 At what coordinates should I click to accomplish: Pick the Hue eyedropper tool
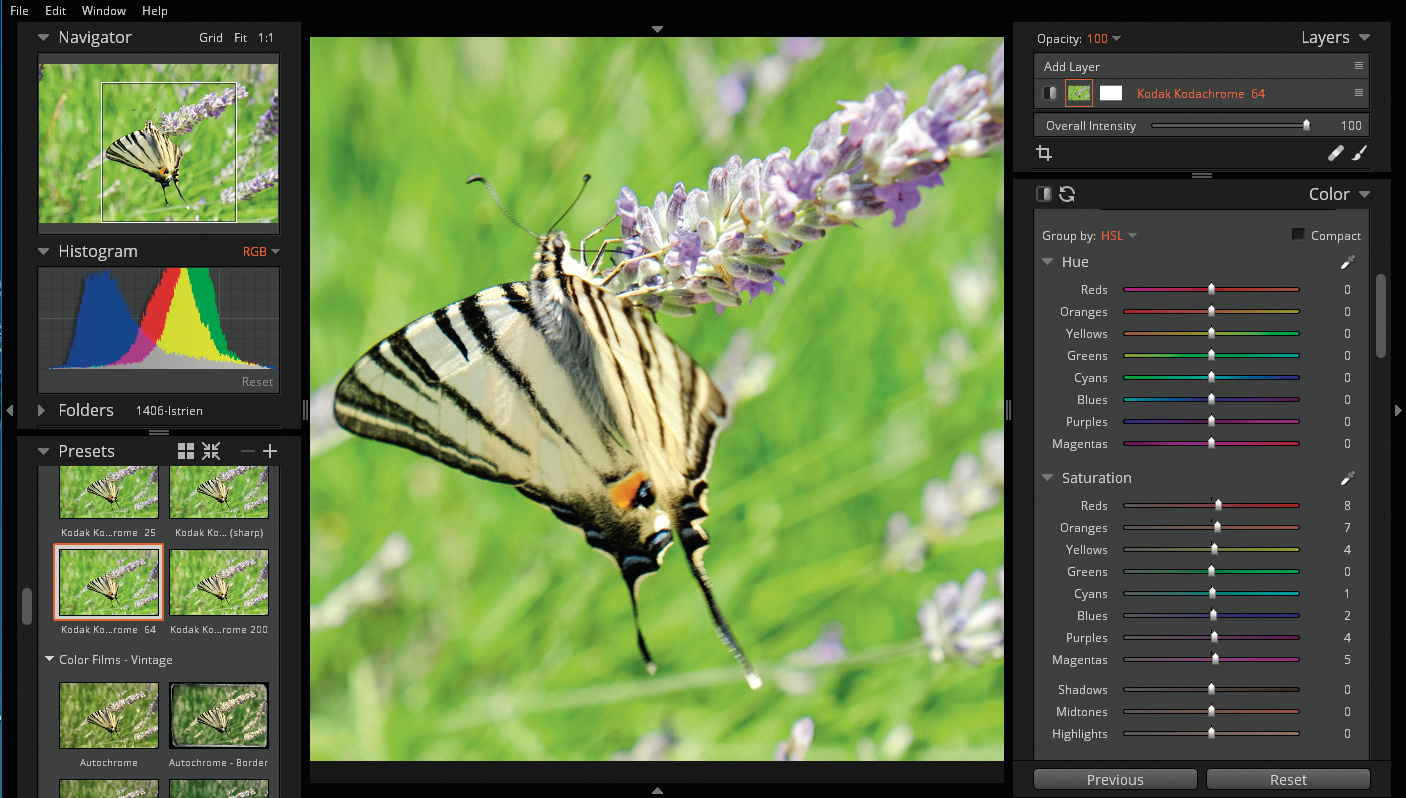point(1347,262)
